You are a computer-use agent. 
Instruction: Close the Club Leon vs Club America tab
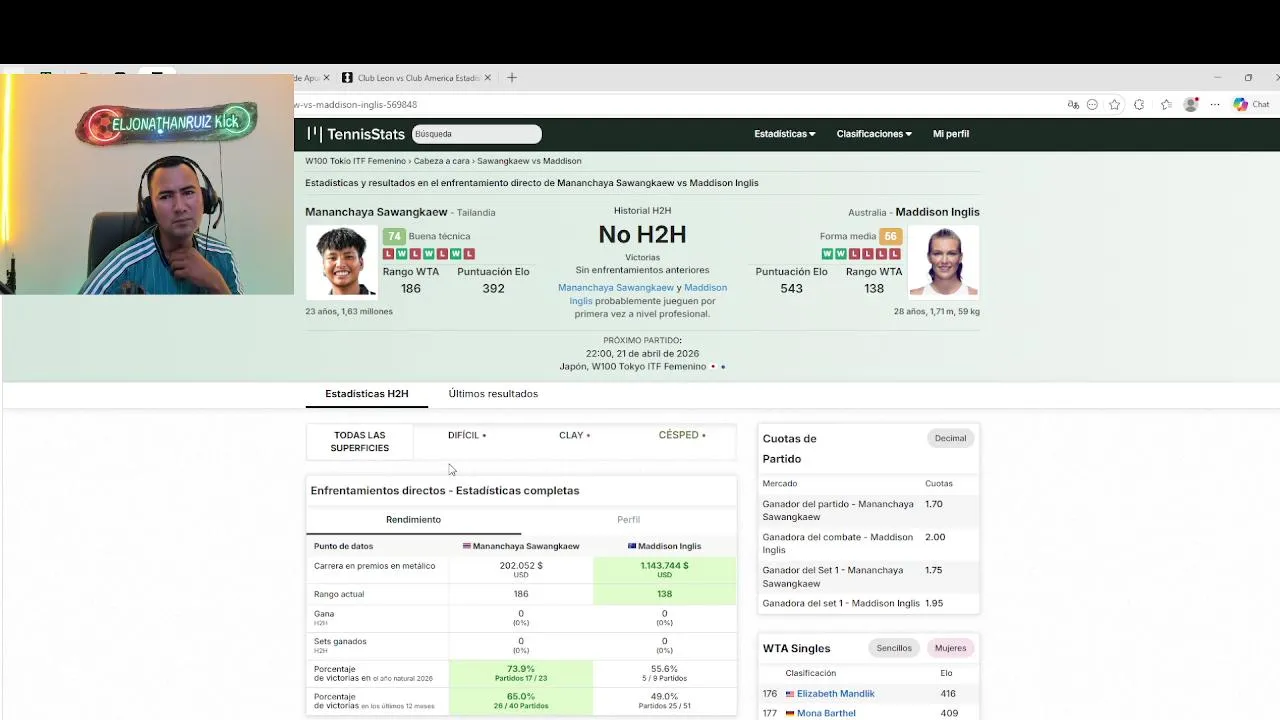[x=488, y=78]
